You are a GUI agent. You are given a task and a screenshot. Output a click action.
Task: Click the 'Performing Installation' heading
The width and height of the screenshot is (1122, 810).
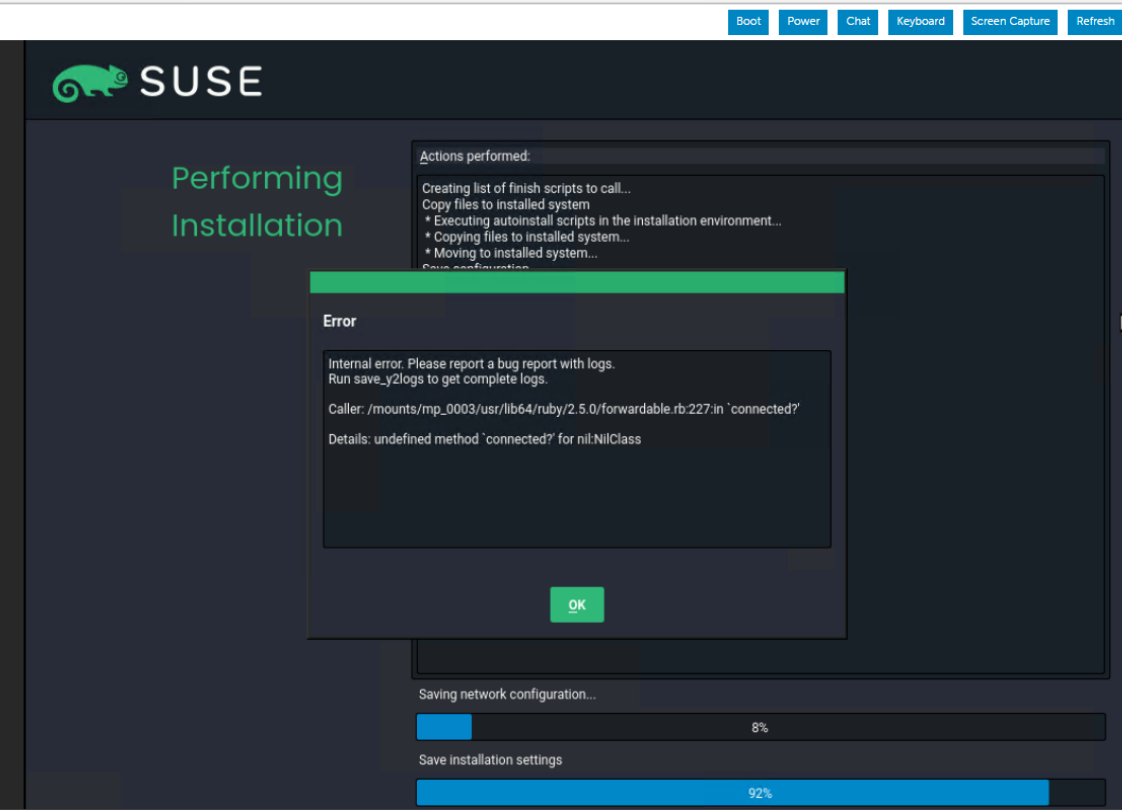257,202
